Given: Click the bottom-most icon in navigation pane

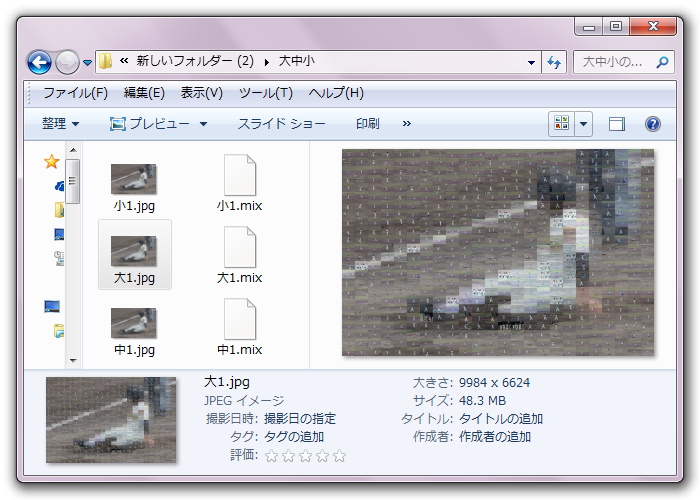Looking at the screenshot, I should coord(59,331).
